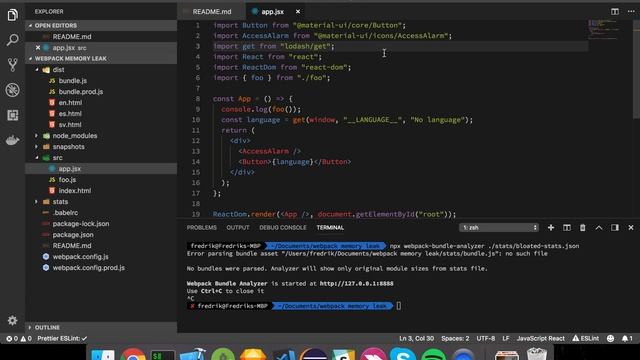Move the panel to the side
This screenshot has height=360, width=640.
(615, 228)
